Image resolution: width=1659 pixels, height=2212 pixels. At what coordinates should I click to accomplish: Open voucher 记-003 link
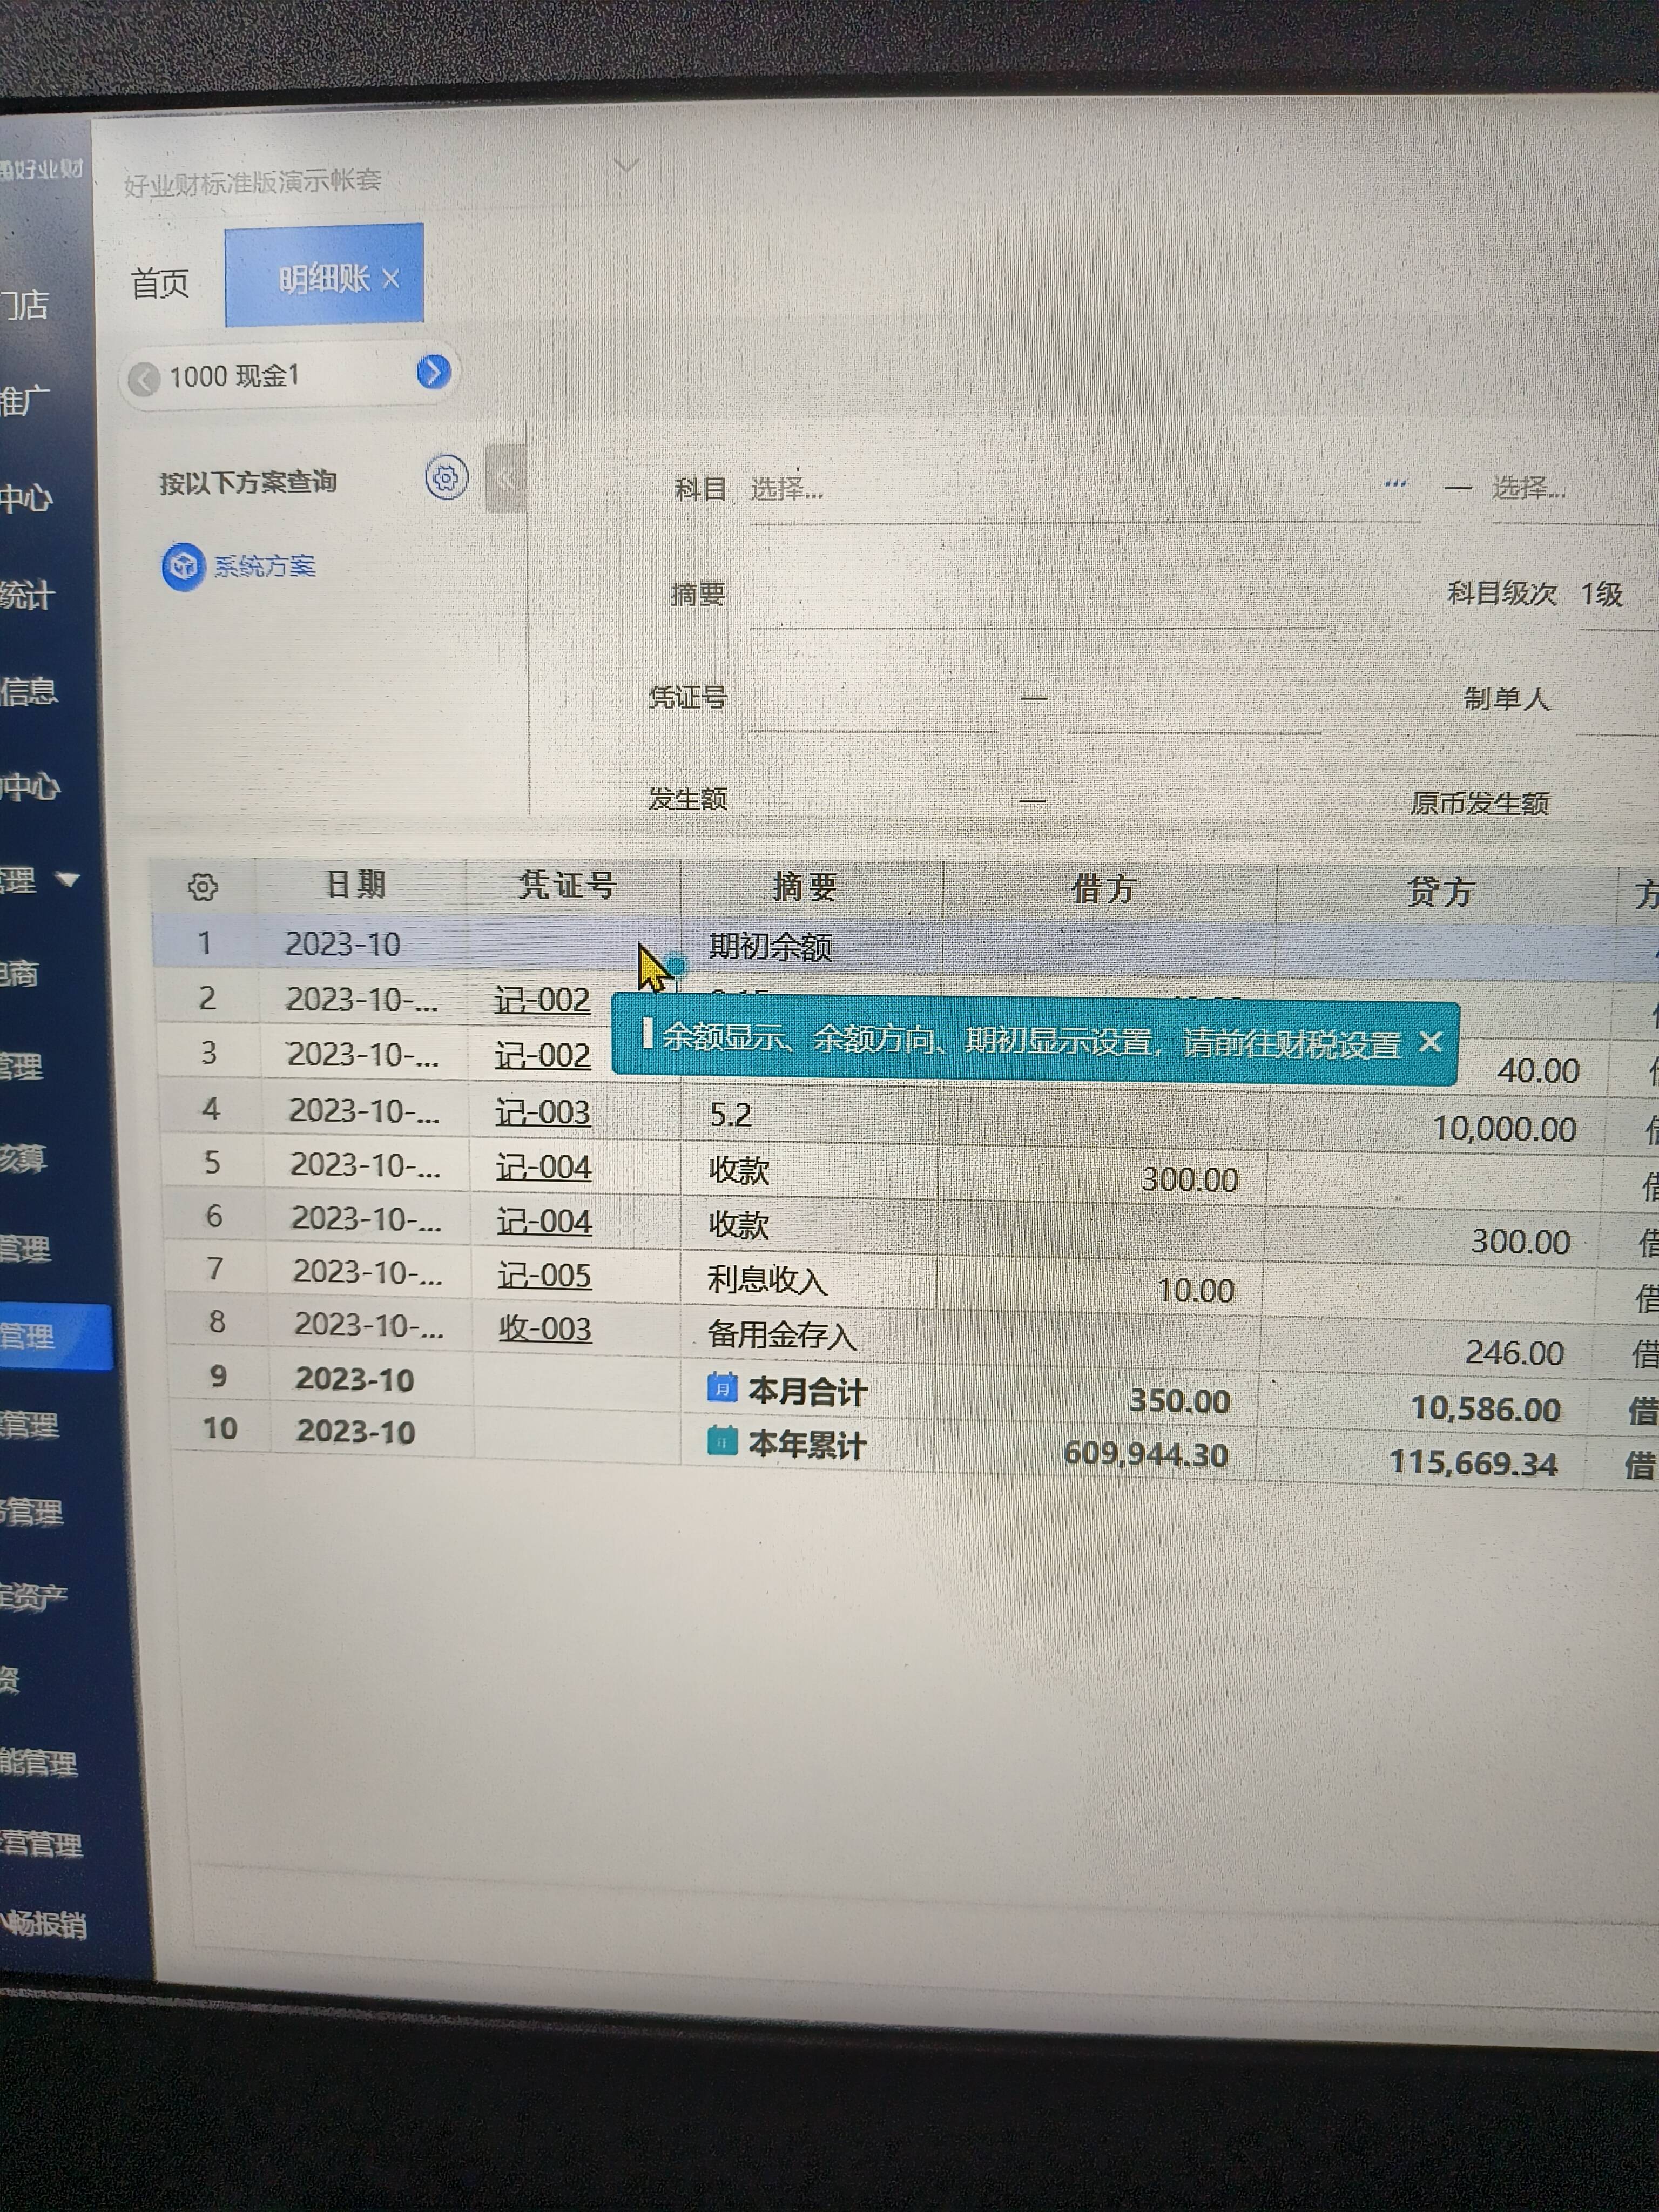[543, 1112]
